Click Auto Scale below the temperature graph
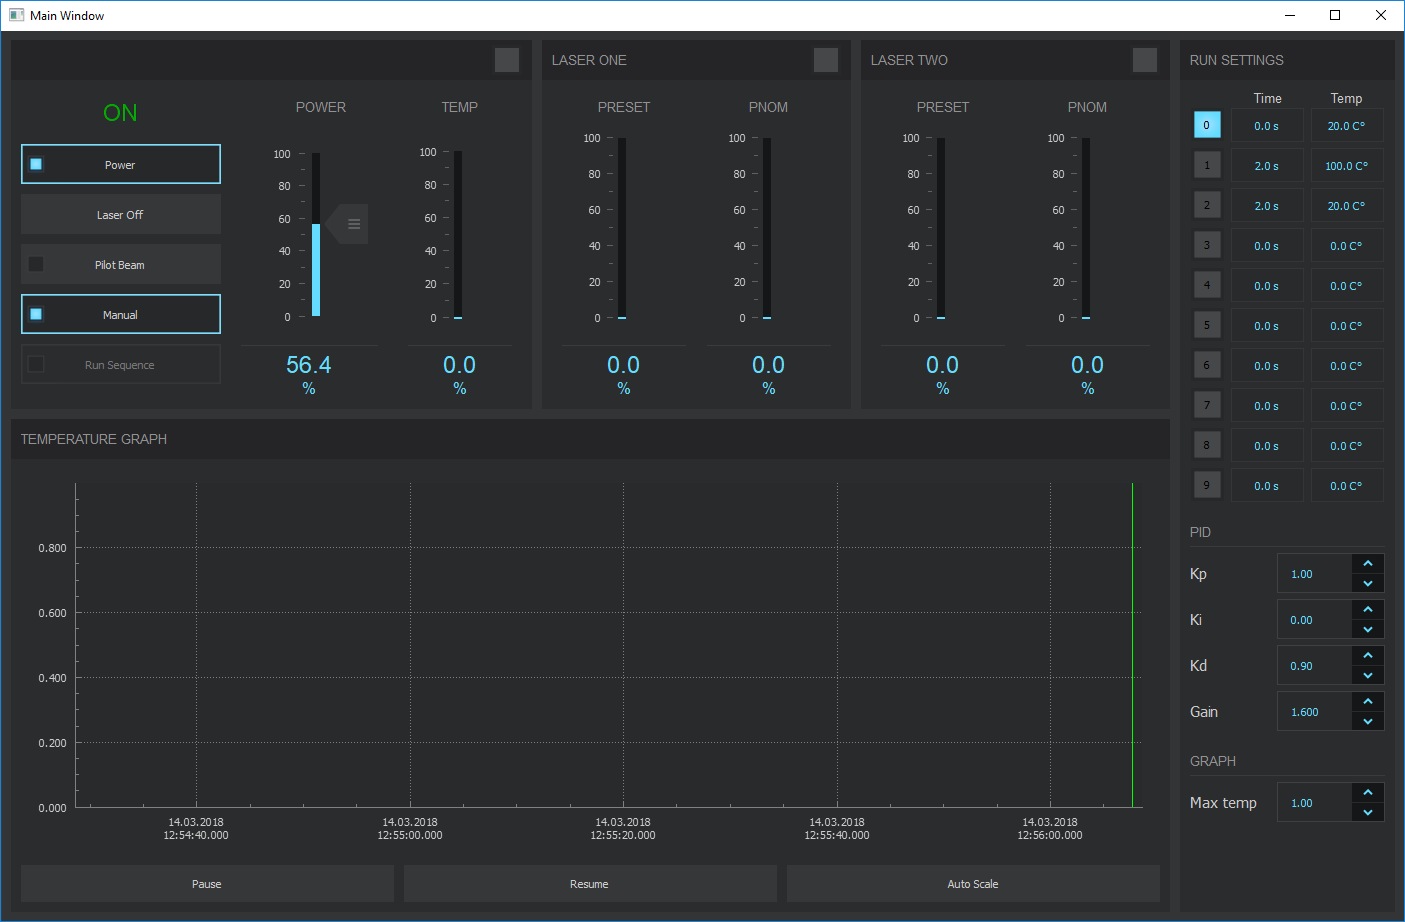The height and width of the screenshot is (922, 1405). pyautogui.click(x=972, y=883)
